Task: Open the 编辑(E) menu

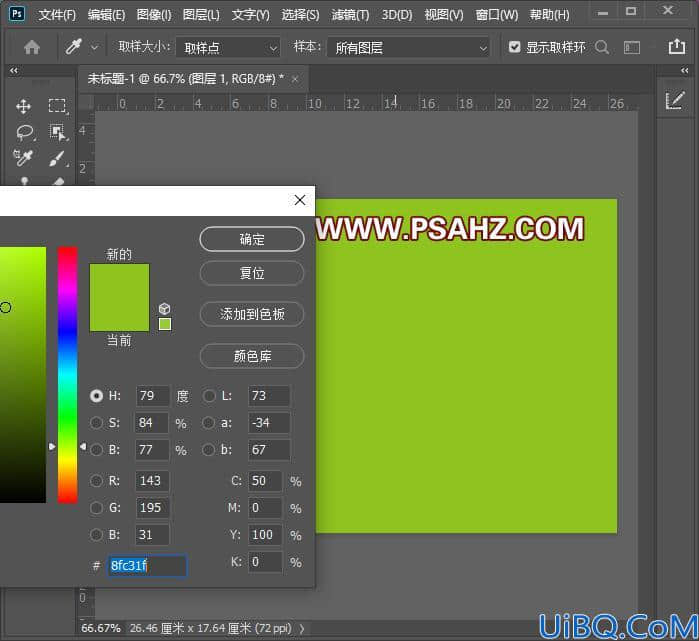Action: 106,15
